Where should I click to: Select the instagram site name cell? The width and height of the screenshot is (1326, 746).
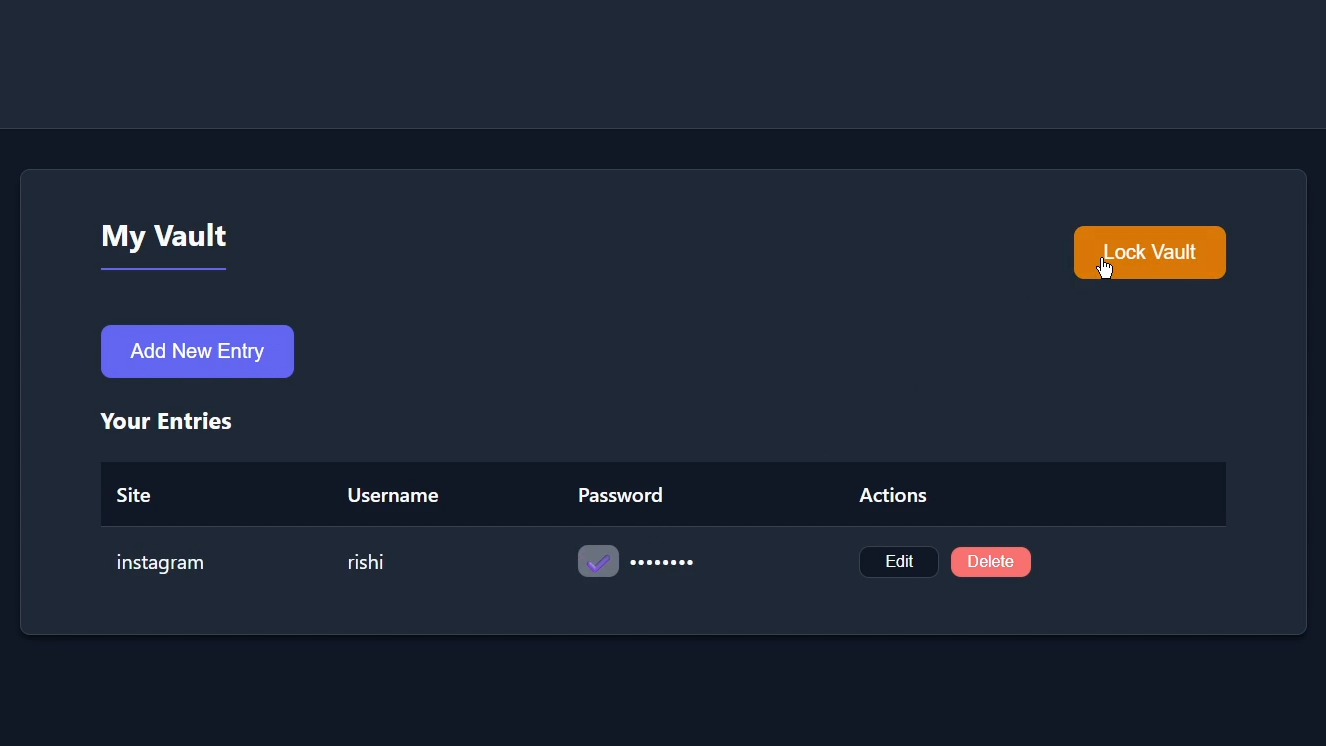tap(160, 563)
